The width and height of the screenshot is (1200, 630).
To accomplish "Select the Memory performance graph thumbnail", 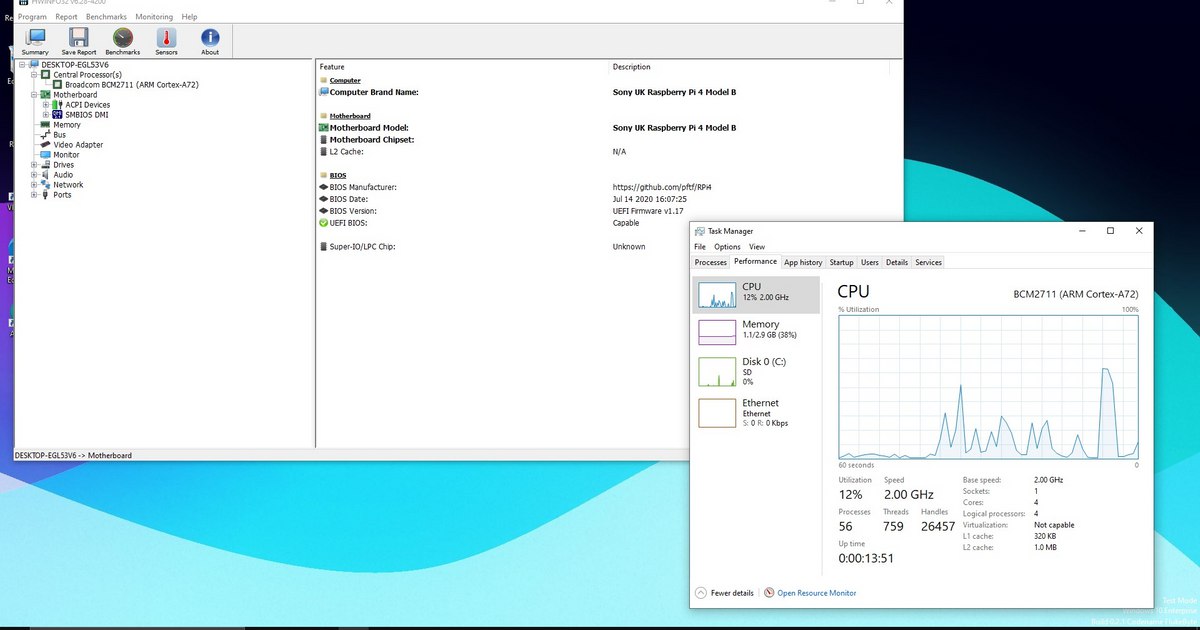I will 717,331.
